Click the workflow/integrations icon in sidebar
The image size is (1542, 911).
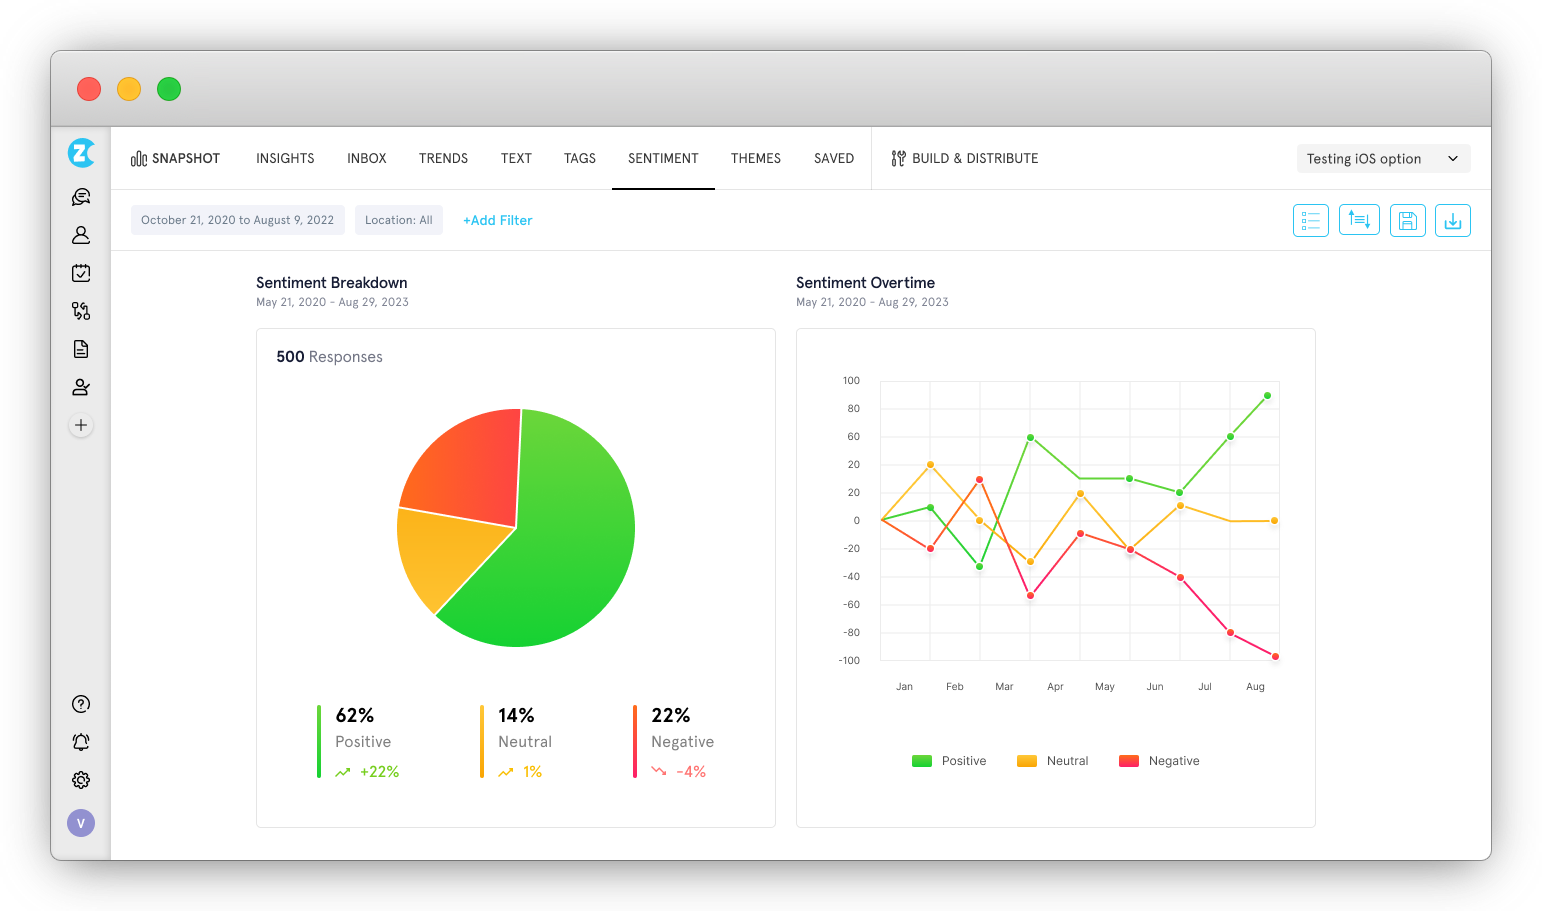pos(81,311)
